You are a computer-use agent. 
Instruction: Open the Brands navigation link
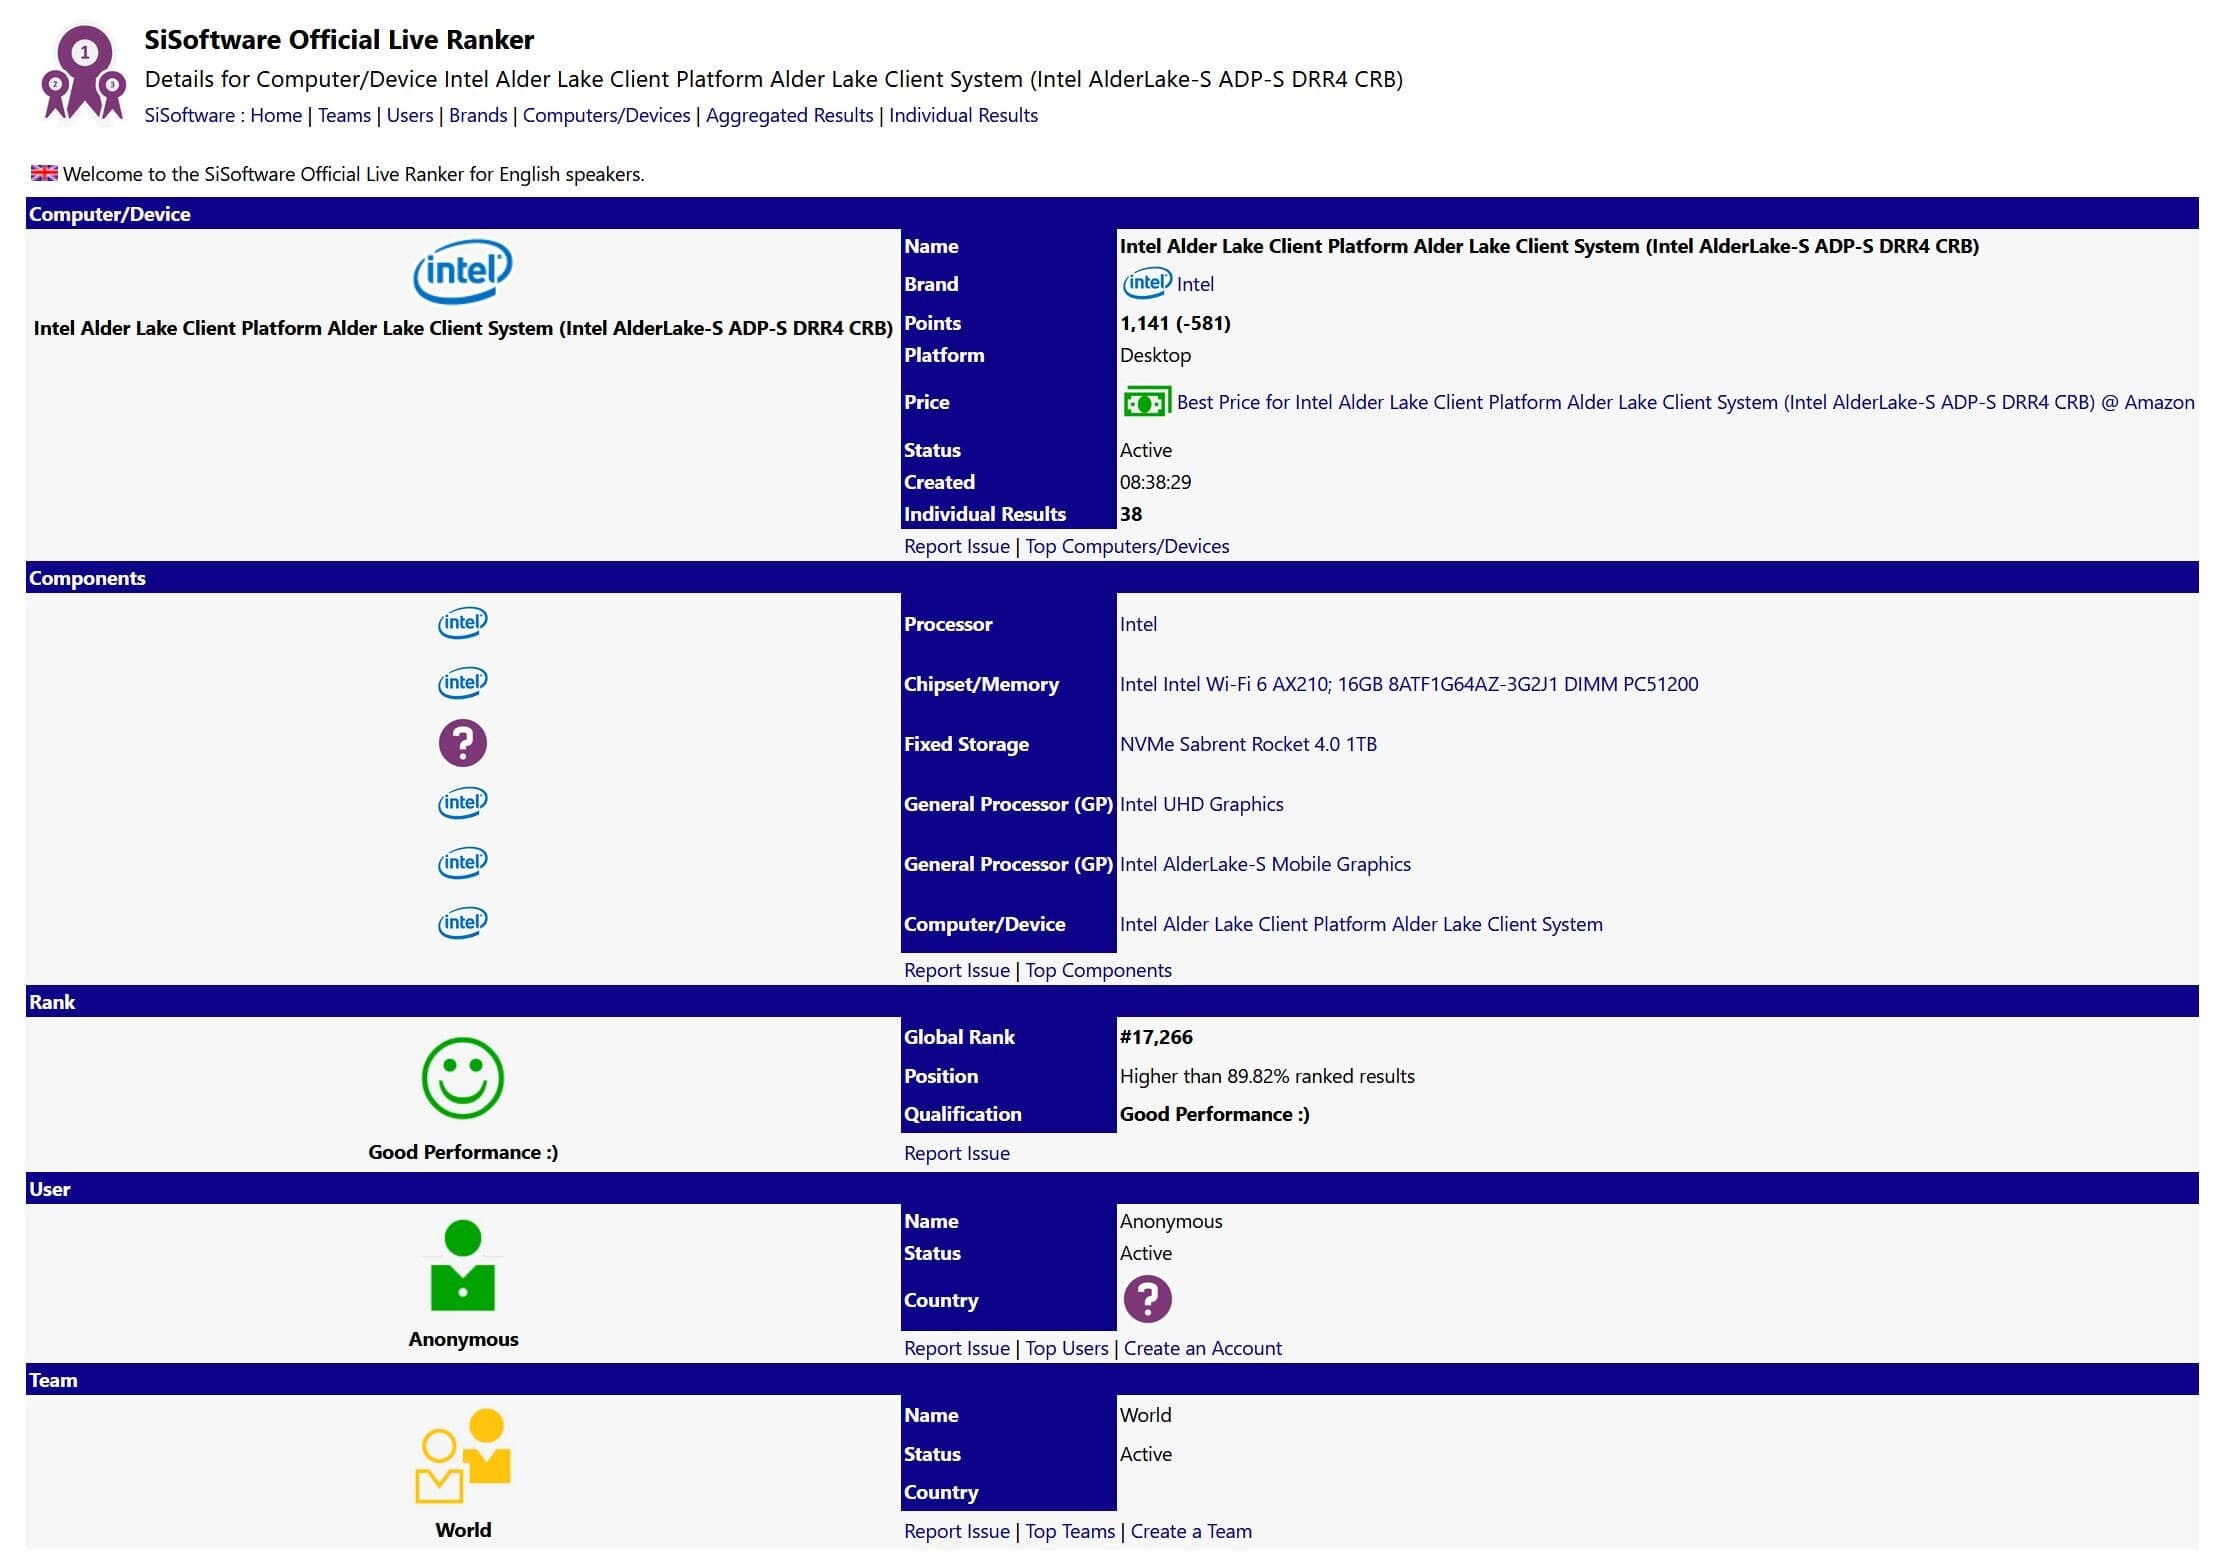click(x=478, y=115)
